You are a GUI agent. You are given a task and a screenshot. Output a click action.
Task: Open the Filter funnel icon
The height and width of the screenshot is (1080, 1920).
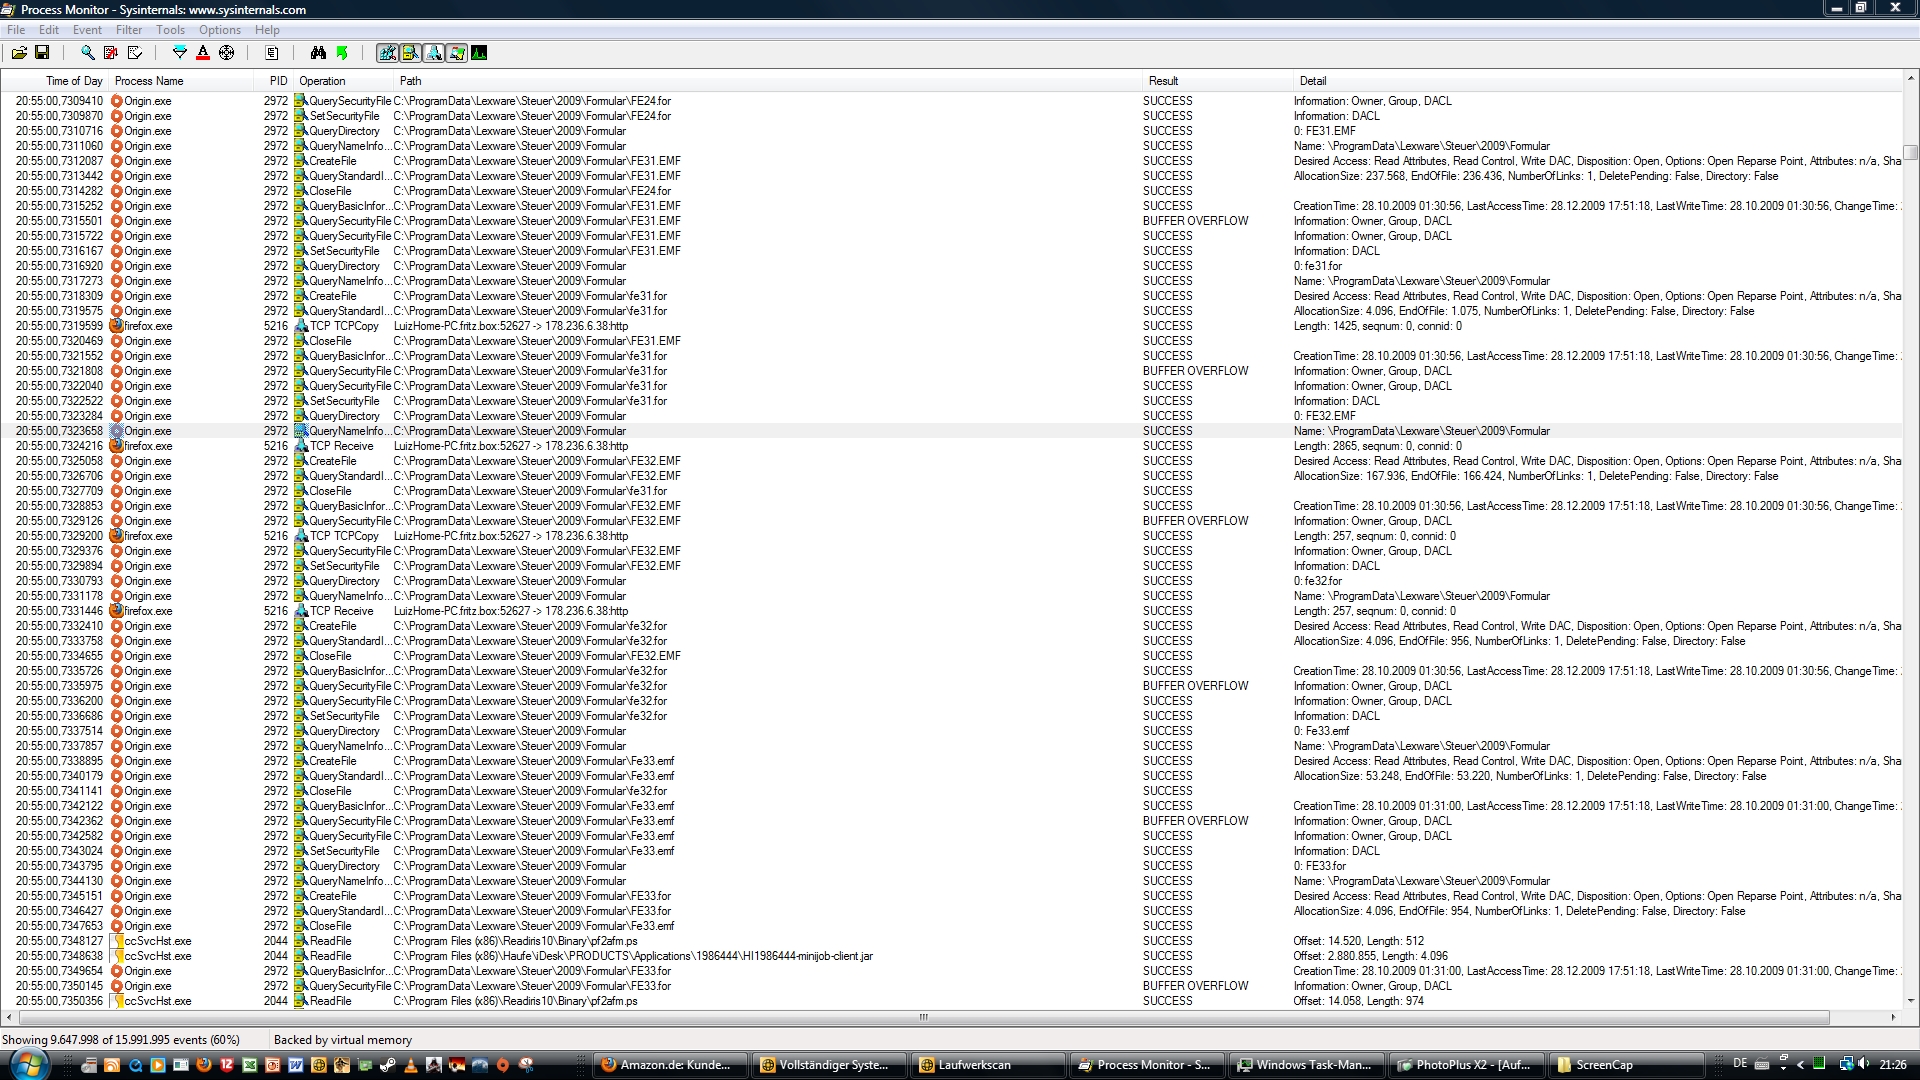180,53
